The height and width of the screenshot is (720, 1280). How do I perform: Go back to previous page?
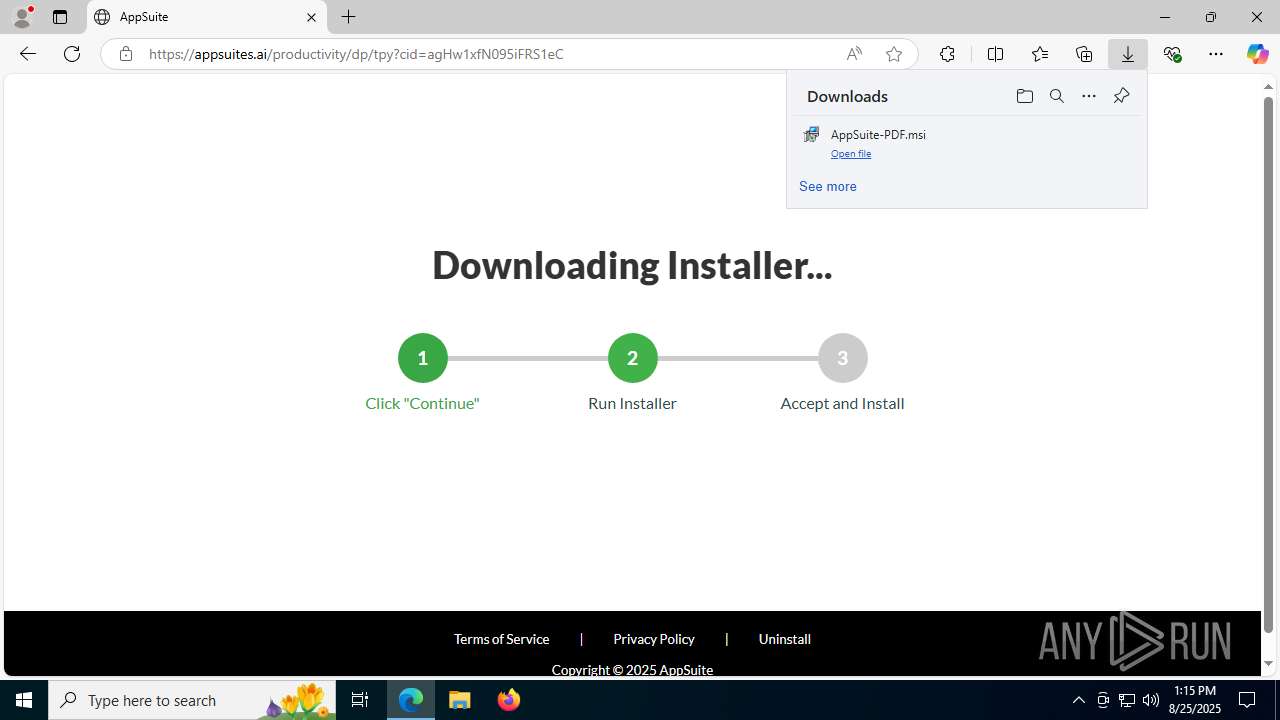[x=28, y=54]
